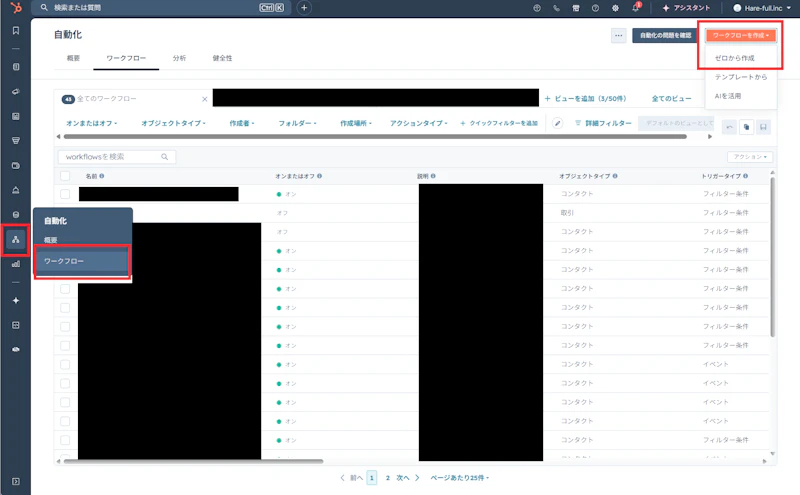Toggle the select-all checkbox in header

(x=65, y=176)
